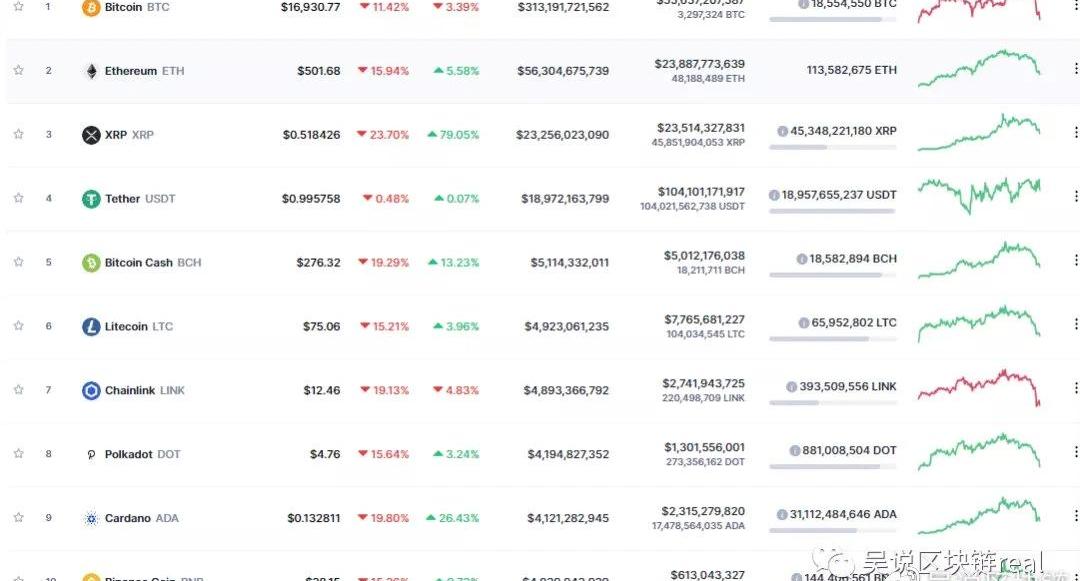Toggle watchlist star for Ethereum

point(19,70)
